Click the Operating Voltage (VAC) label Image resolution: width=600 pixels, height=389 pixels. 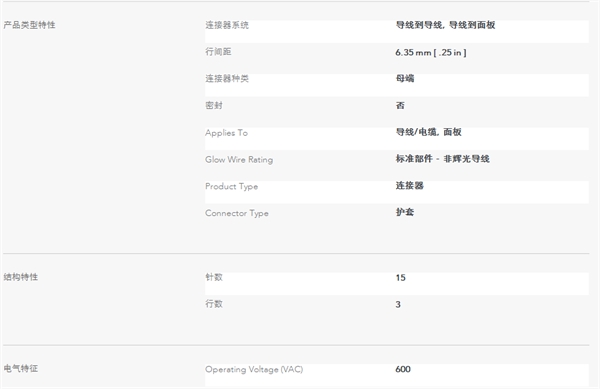click(254, 369)
